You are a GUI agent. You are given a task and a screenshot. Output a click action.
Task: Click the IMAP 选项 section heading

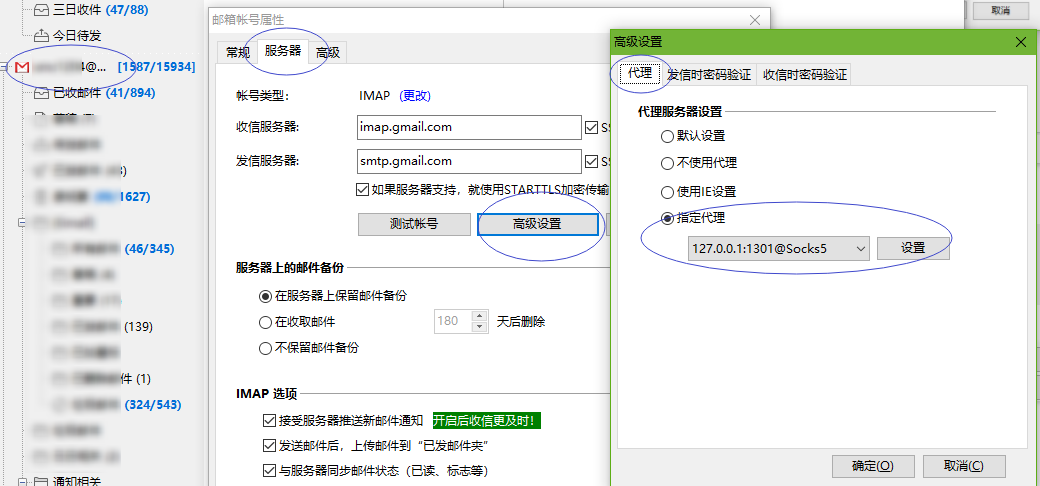coord(267,394)
